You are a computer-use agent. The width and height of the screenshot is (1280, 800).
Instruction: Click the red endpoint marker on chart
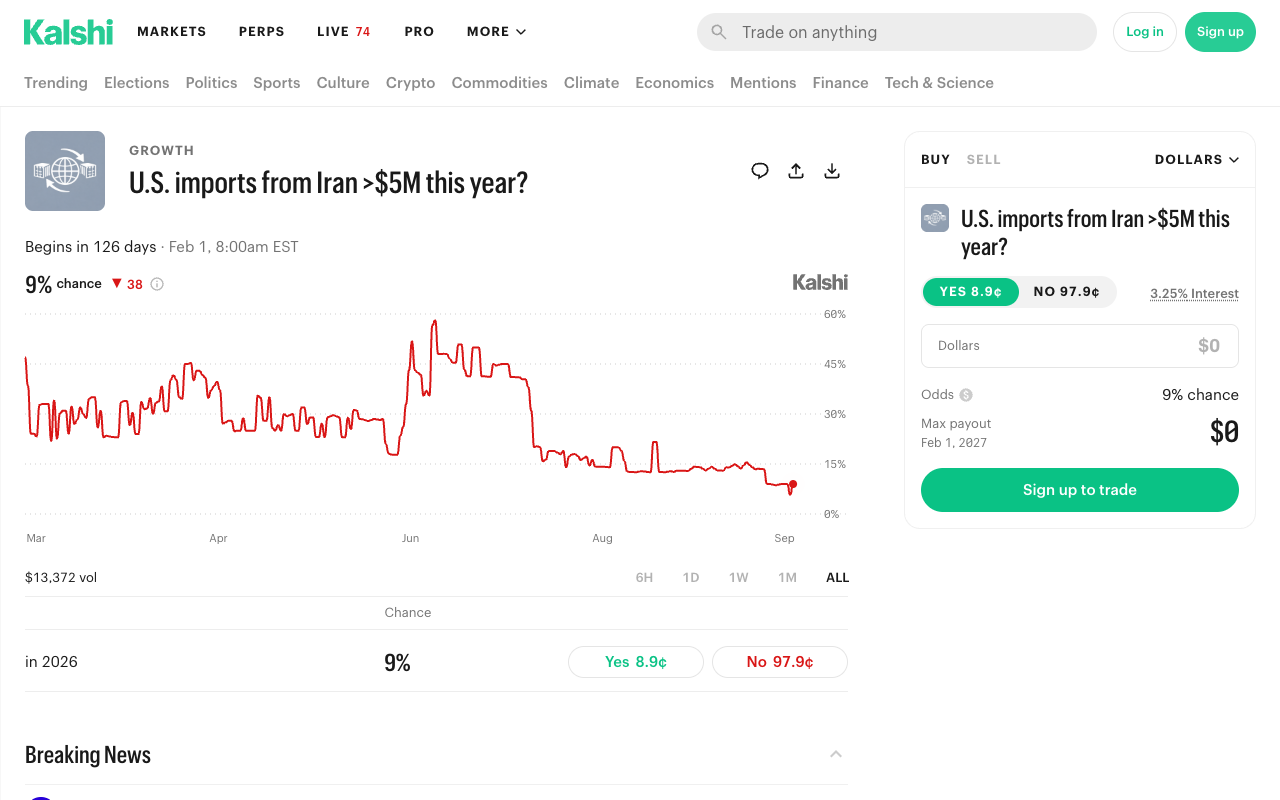[x=793, y=484]
